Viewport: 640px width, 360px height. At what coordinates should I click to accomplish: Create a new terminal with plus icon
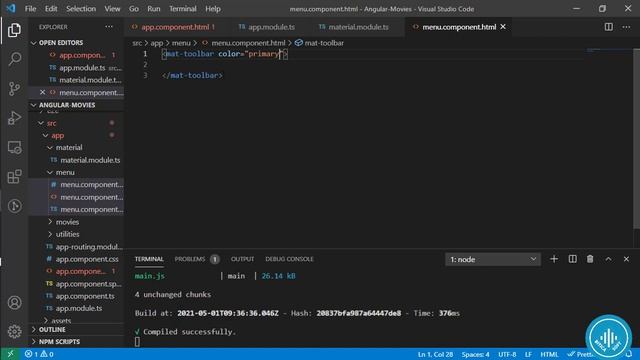pos(554,259)
